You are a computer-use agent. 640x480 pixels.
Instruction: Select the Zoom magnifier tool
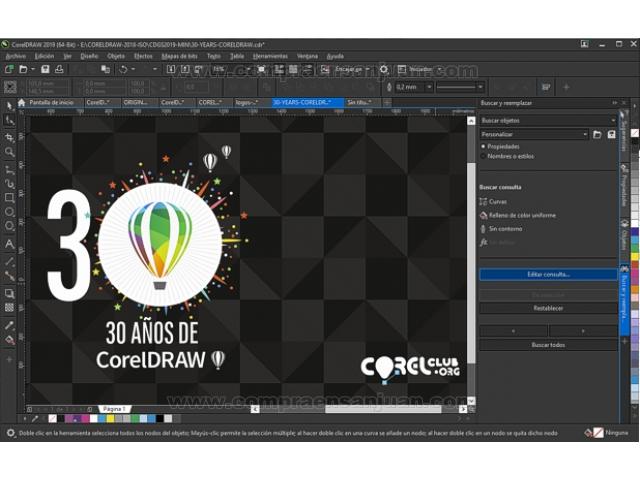9,152
